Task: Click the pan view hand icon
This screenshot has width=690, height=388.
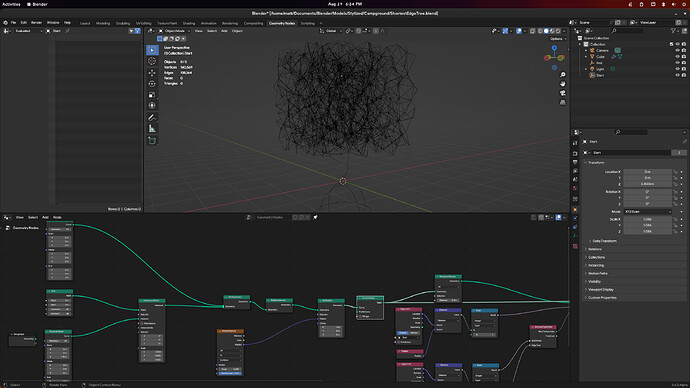Action: pyautogui.click(x=562, y=84)
